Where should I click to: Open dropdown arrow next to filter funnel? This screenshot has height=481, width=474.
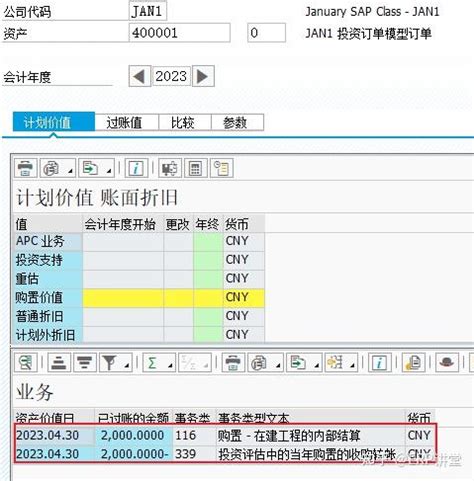[127, 366]
